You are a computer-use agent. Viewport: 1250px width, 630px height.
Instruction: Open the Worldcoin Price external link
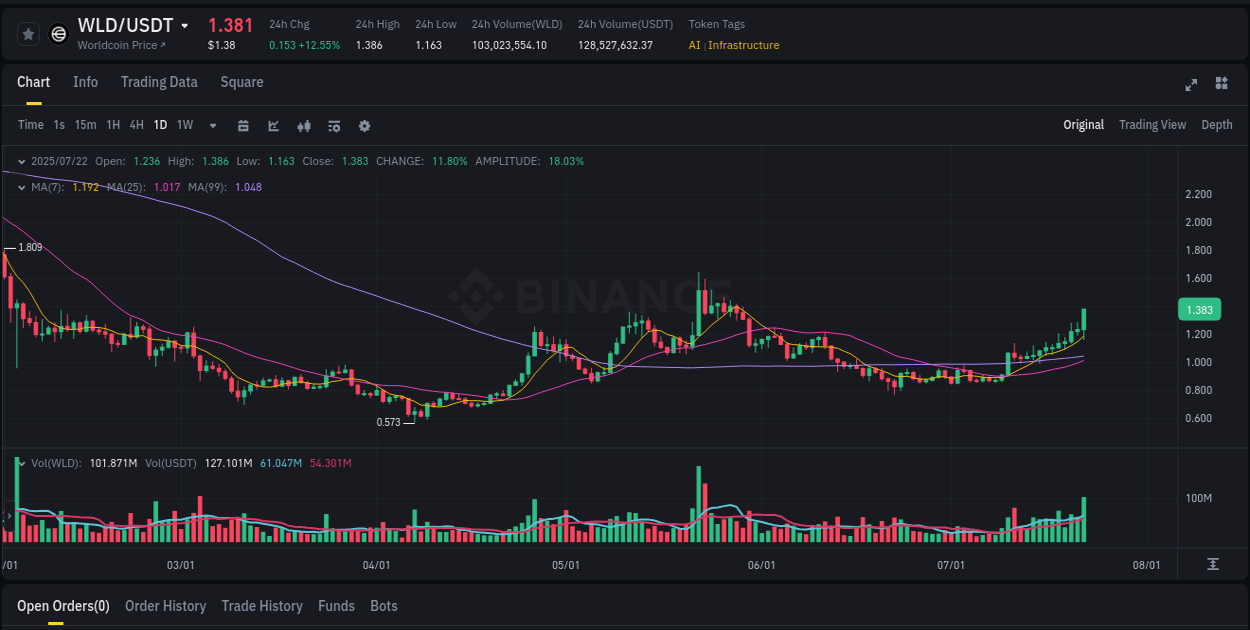(120, 45)
